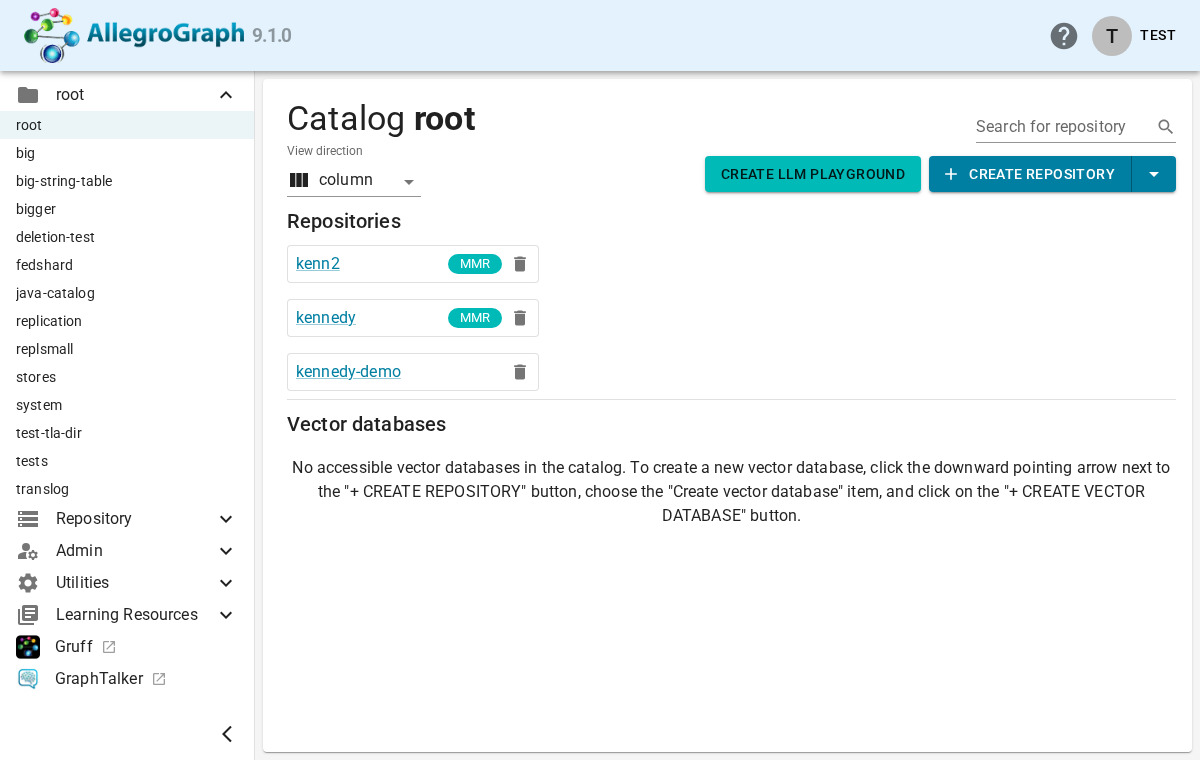
Task: Delete the kennedy-demo repository via trash icon
Action: click(520, 372)
